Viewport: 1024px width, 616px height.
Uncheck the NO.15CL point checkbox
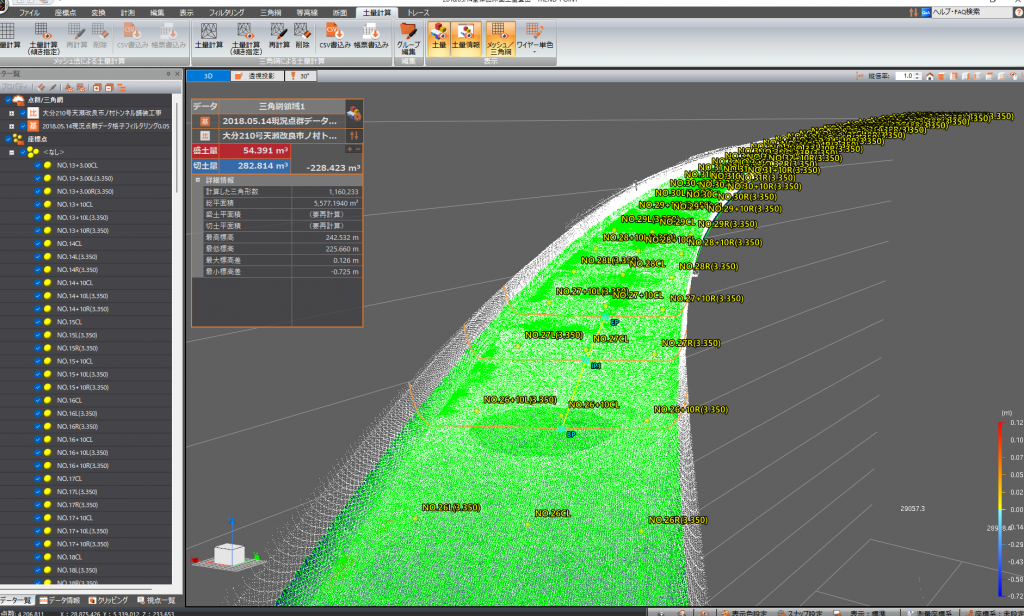pyautogui.click(x=37, y=322)
